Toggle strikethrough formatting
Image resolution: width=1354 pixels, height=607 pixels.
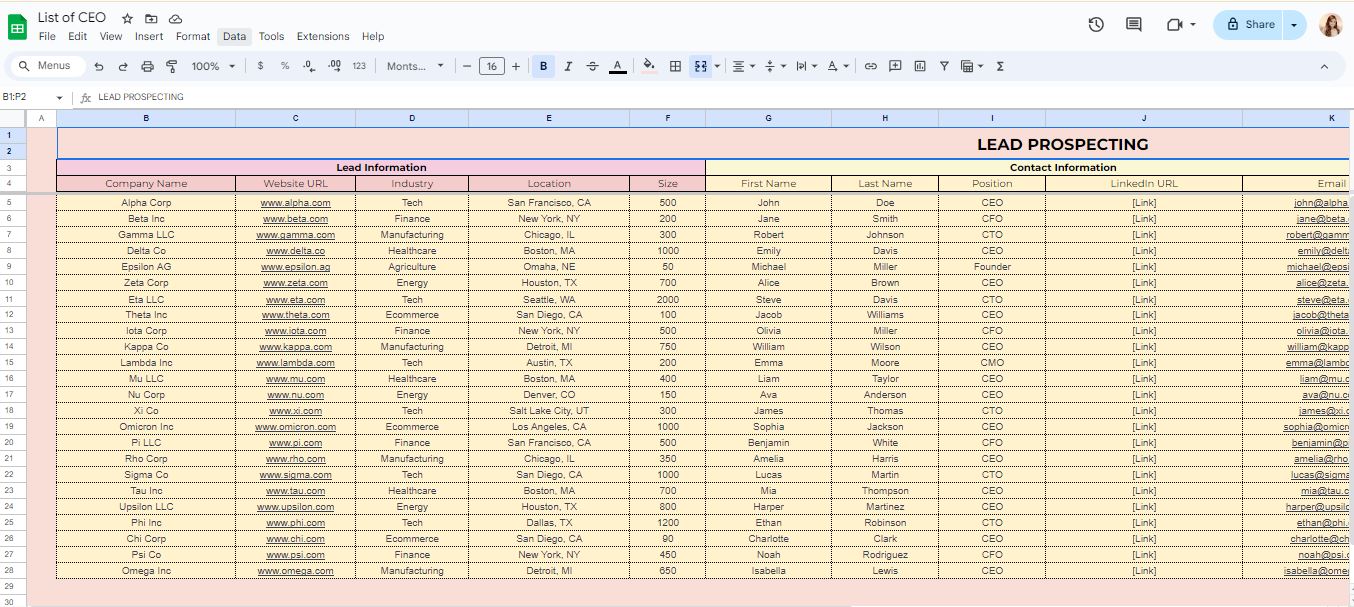tap(592, 66)
